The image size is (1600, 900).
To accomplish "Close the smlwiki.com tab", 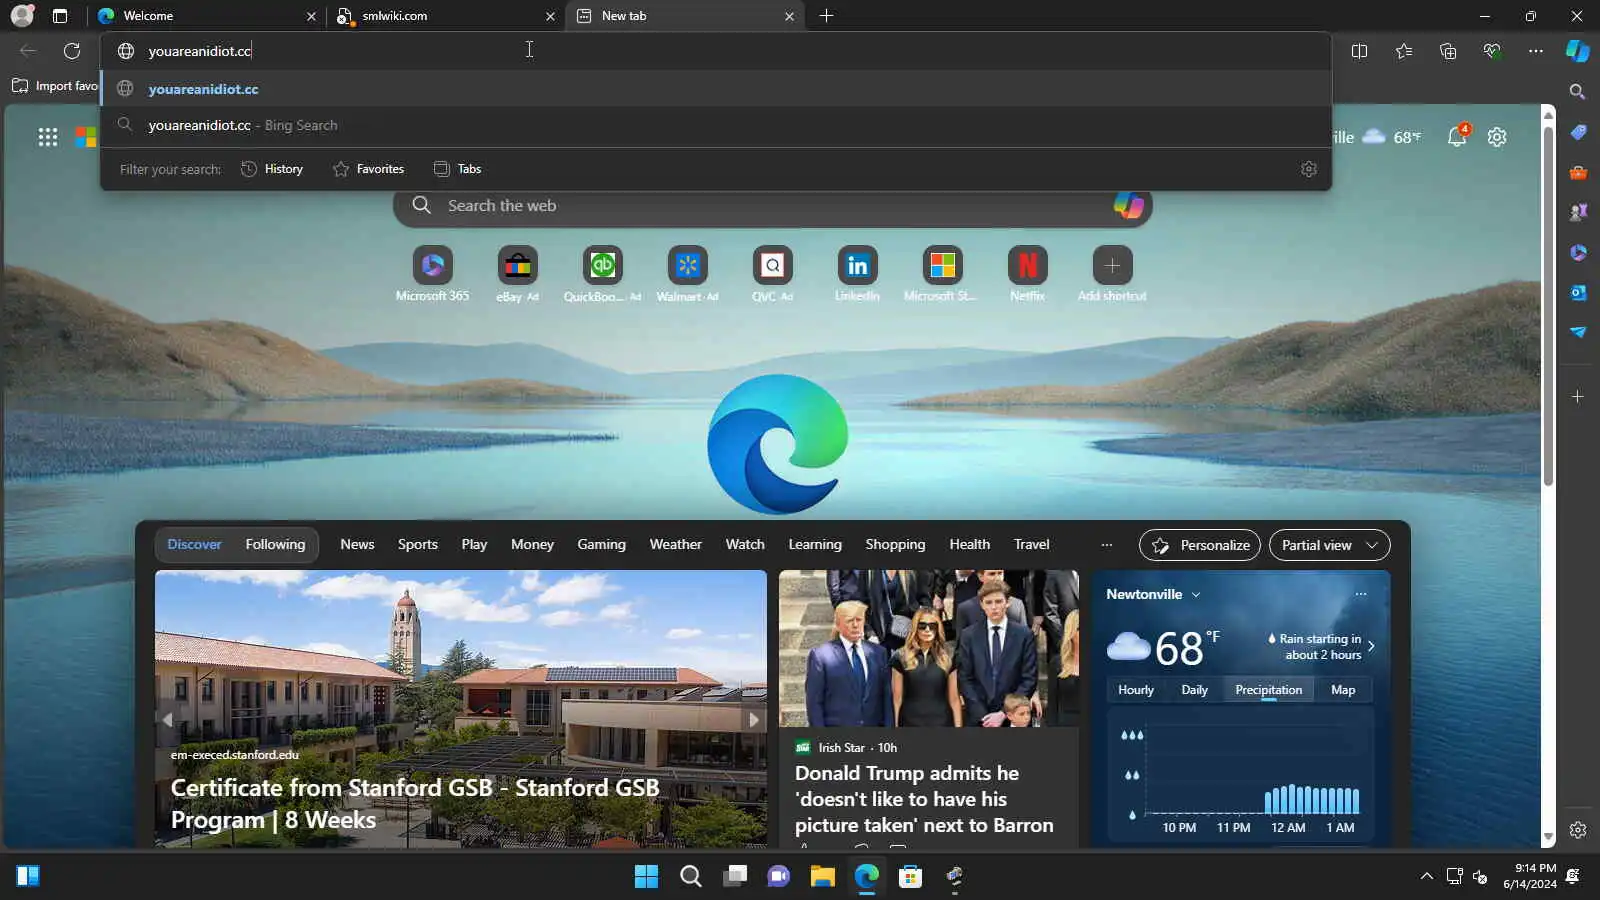I will point(550,16).
